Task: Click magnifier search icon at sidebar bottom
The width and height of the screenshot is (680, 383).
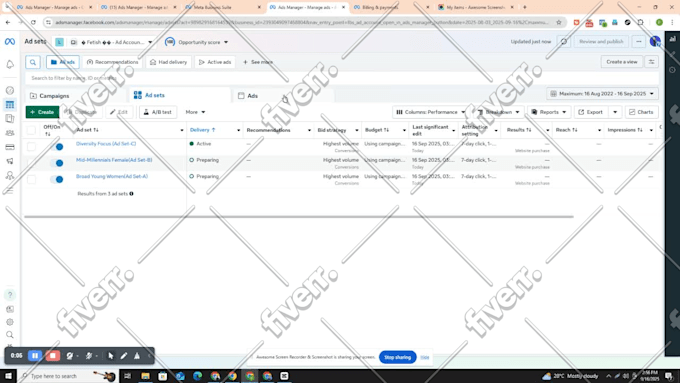Action: (10, 335)
